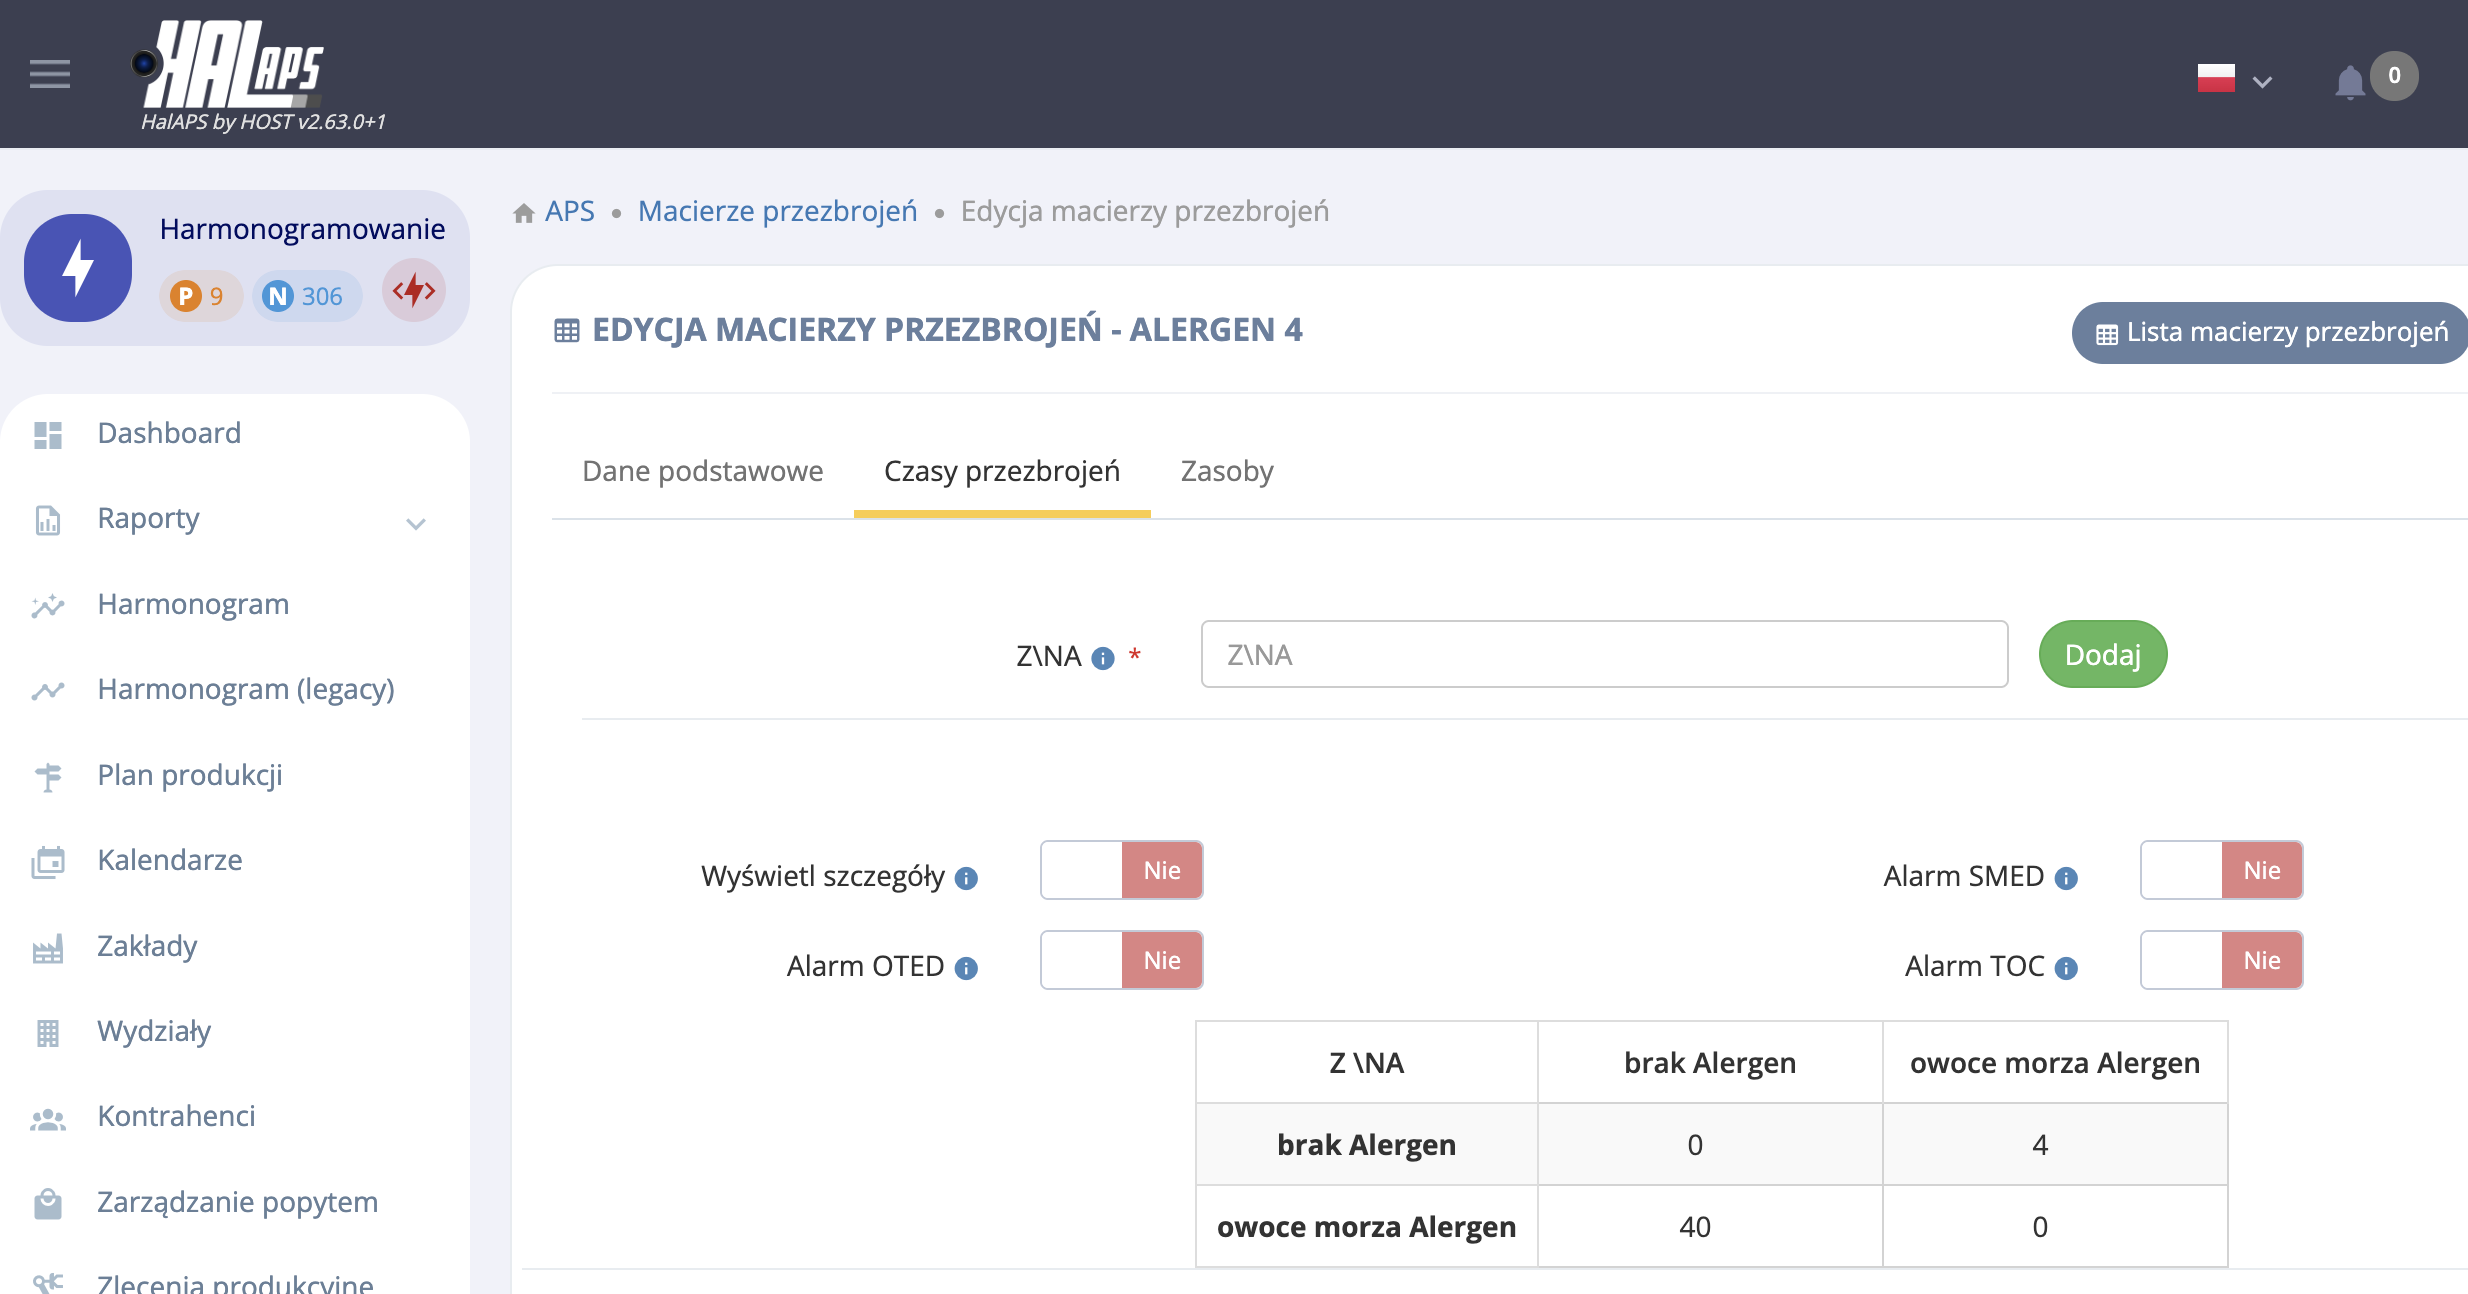Open the Zasoby tab
Image resolution: width=2468 pixels, height=1294 pixels.
pyautogui.click(x=1226, y=471)
